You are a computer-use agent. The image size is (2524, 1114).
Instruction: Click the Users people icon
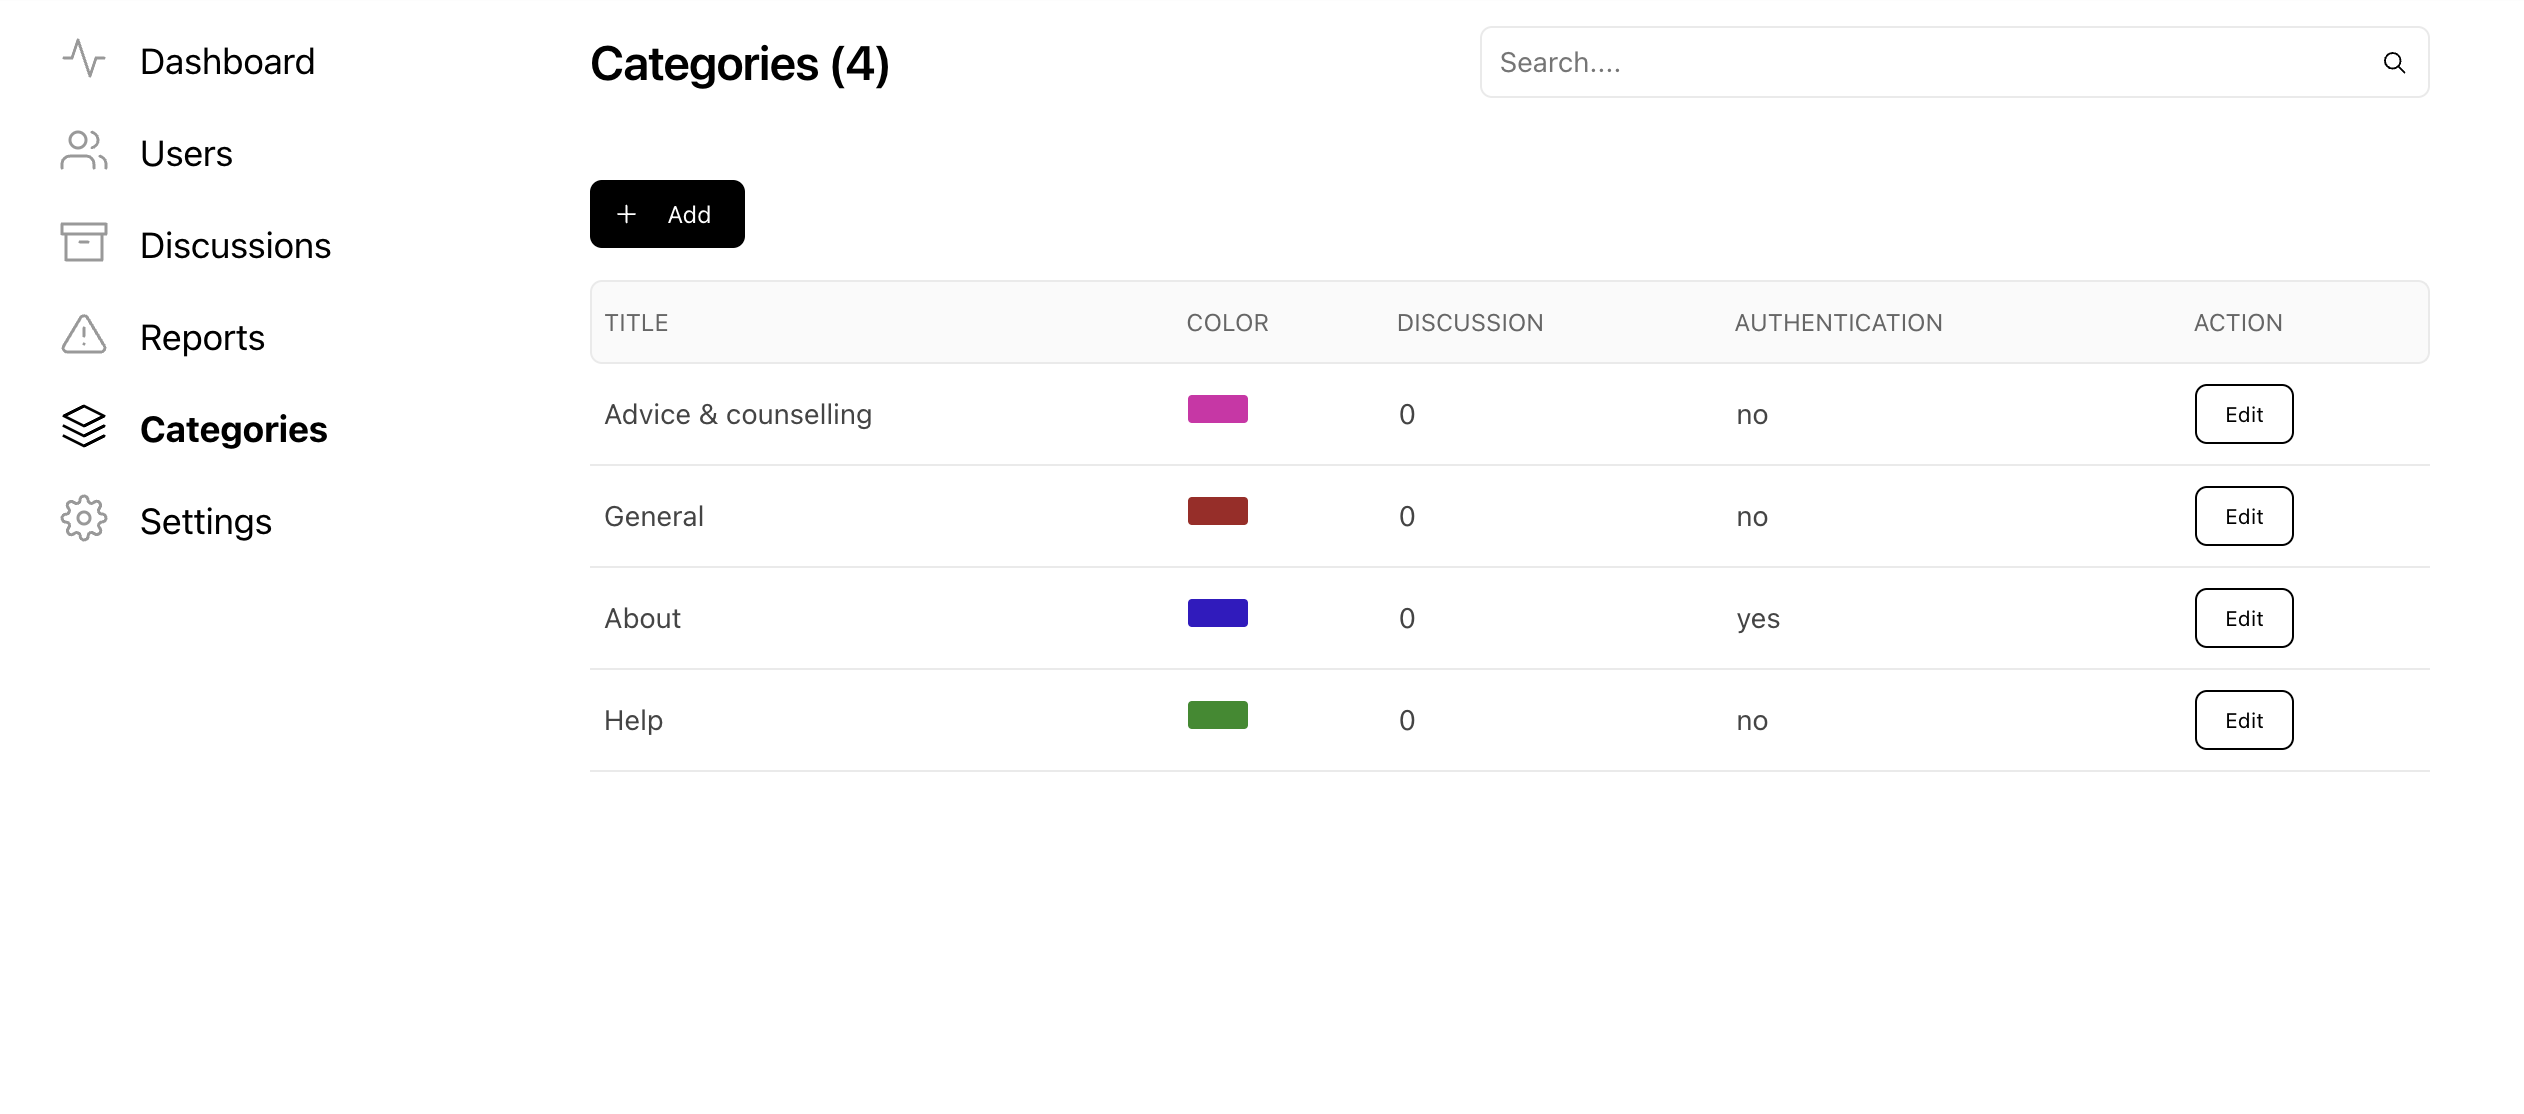[84, 151]
